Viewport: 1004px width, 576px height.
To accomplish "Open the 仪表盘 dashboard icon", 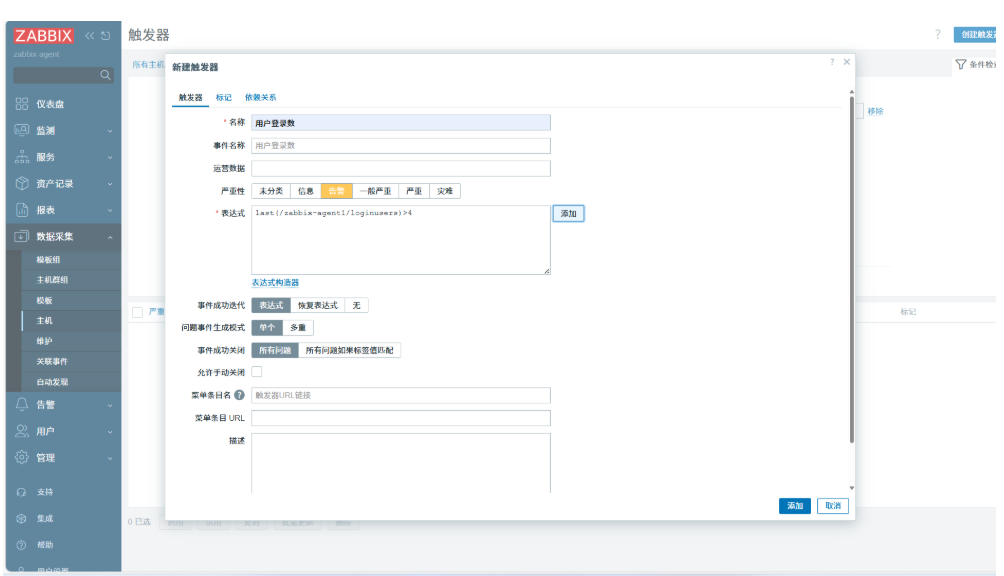I will [22, 104].
